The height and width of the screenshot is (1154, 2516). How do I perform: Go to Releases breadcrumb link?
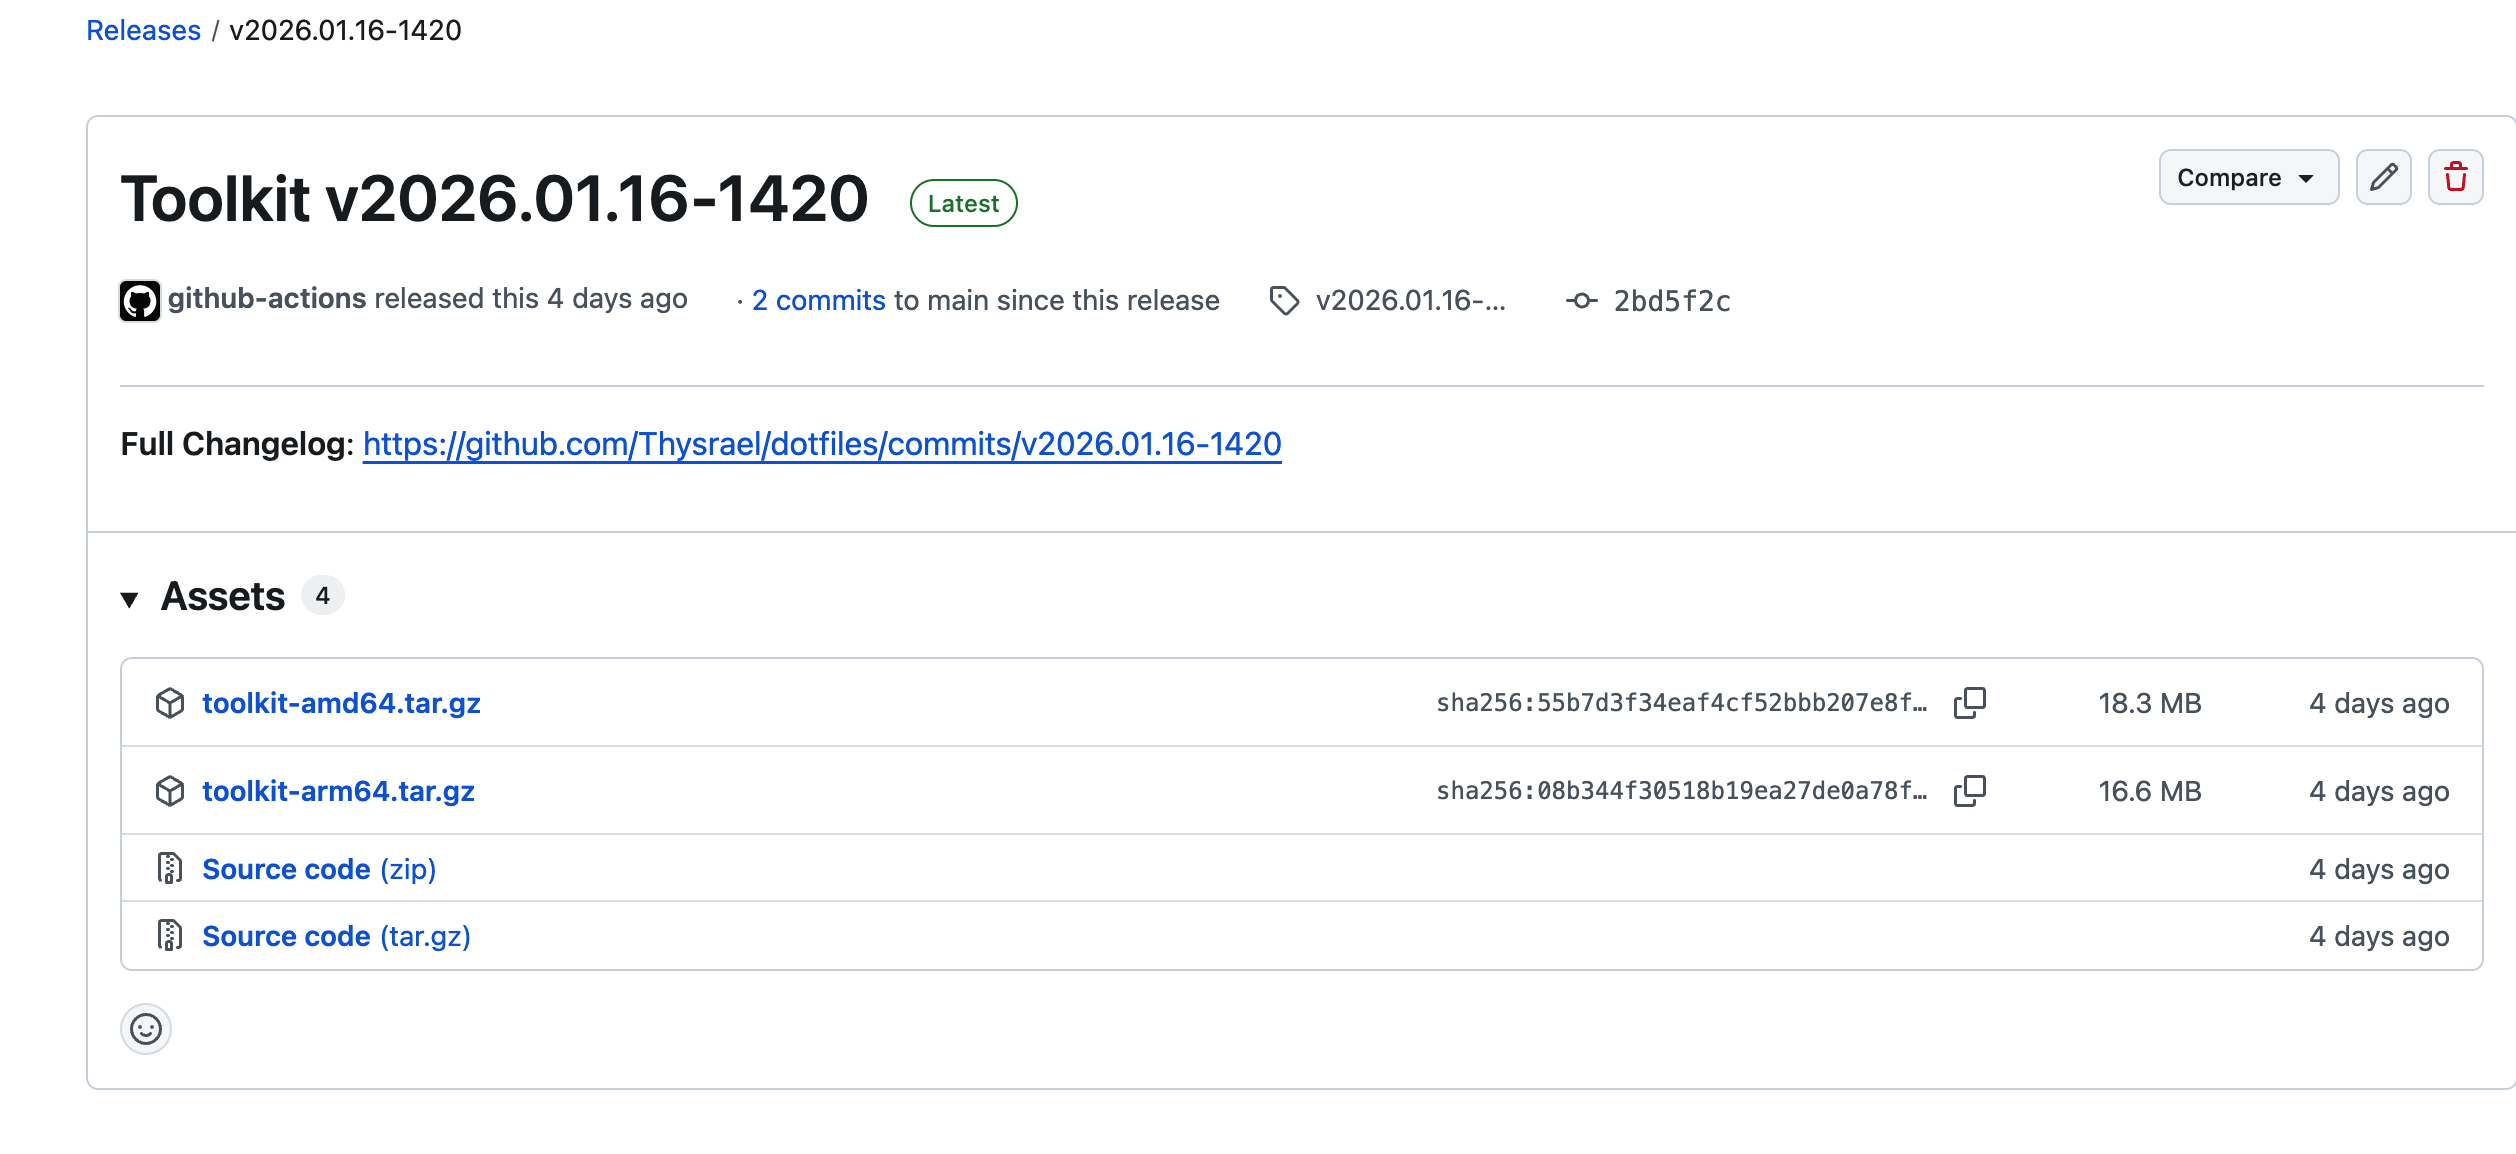coord(144,31)
